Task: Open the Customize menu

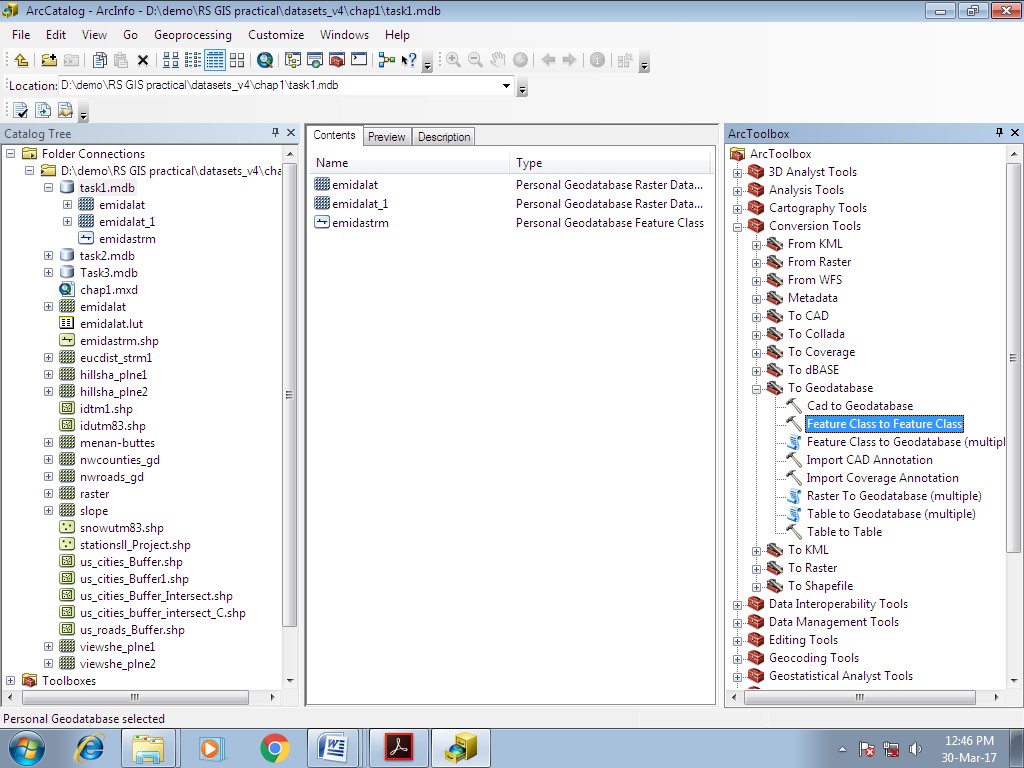Action: click(276, 35)
